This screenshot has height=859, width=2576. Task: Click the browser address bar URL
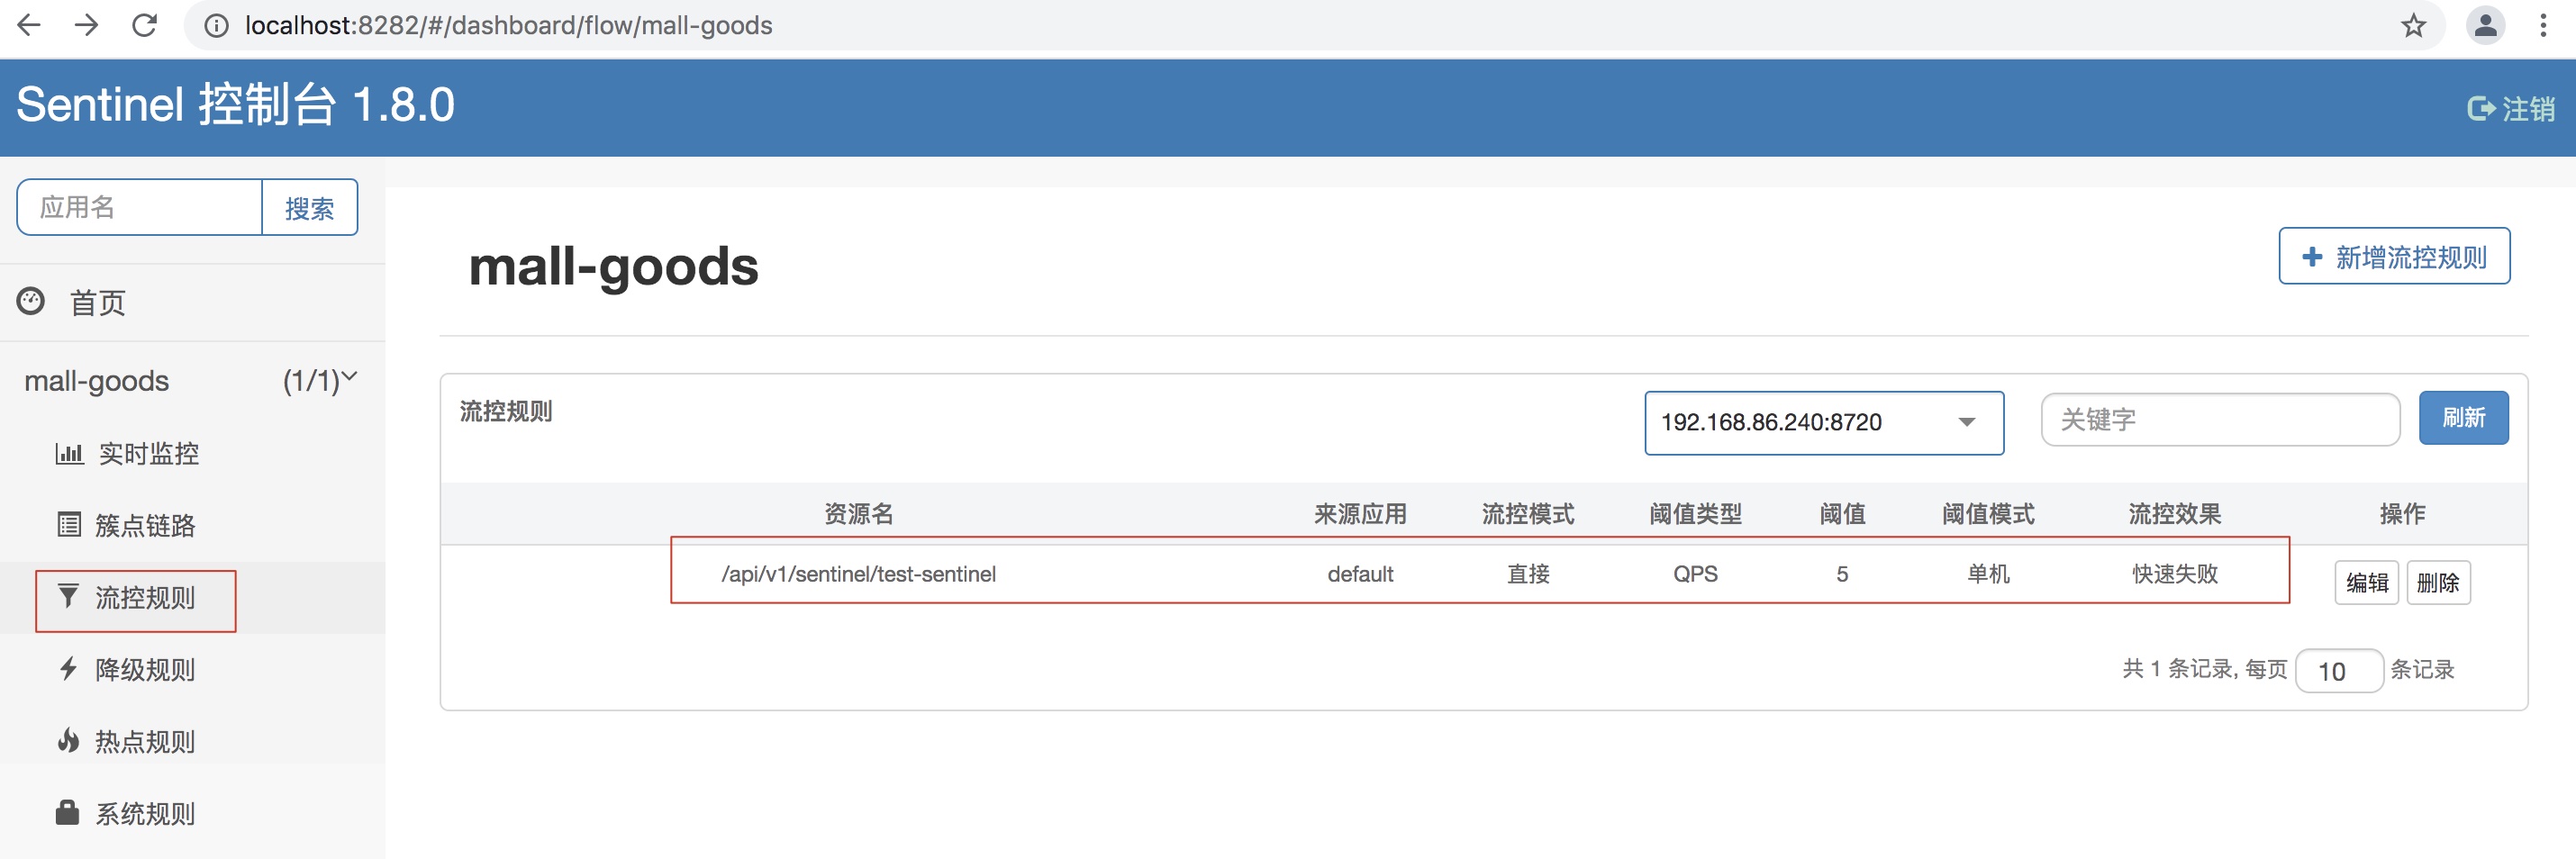click(x=509, y=25)
